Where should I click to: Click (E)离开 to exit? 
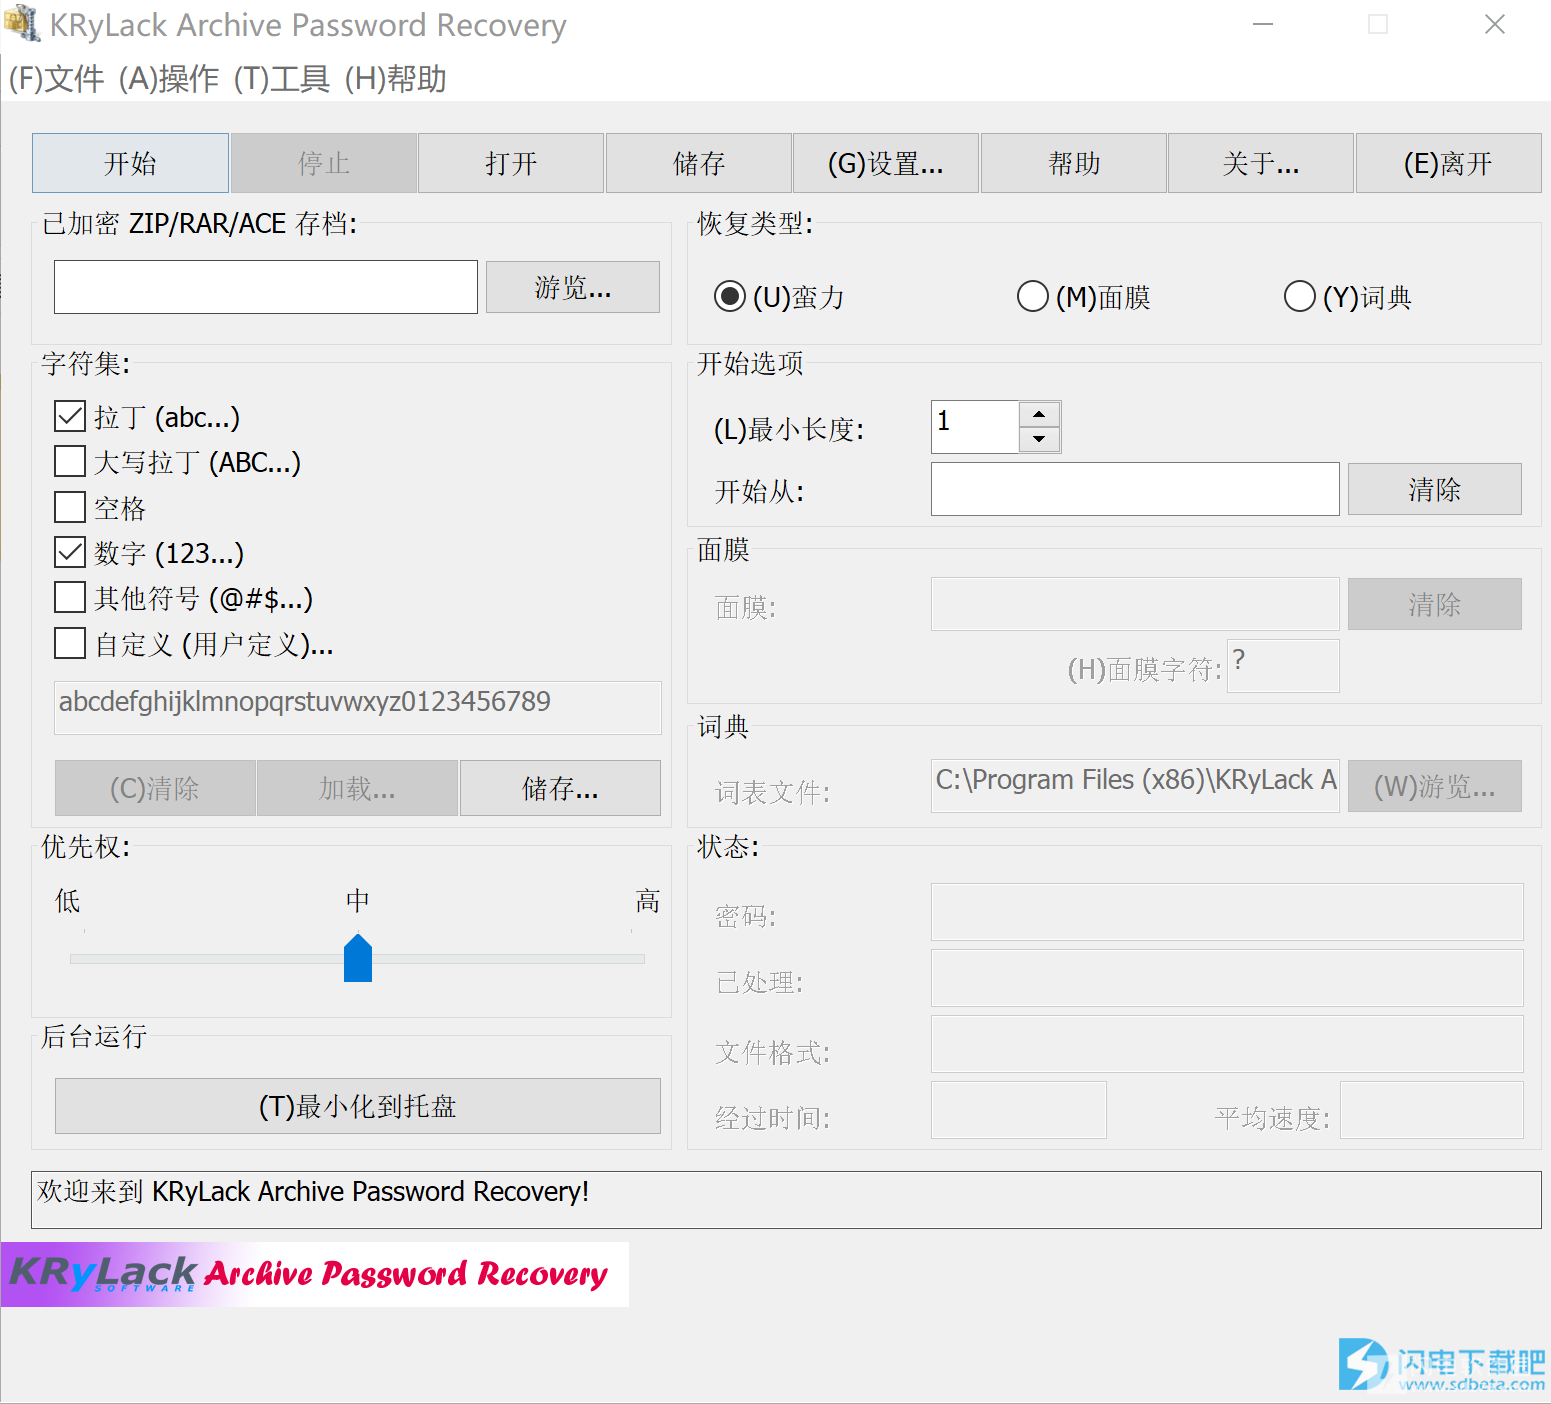click(1448, 163)
